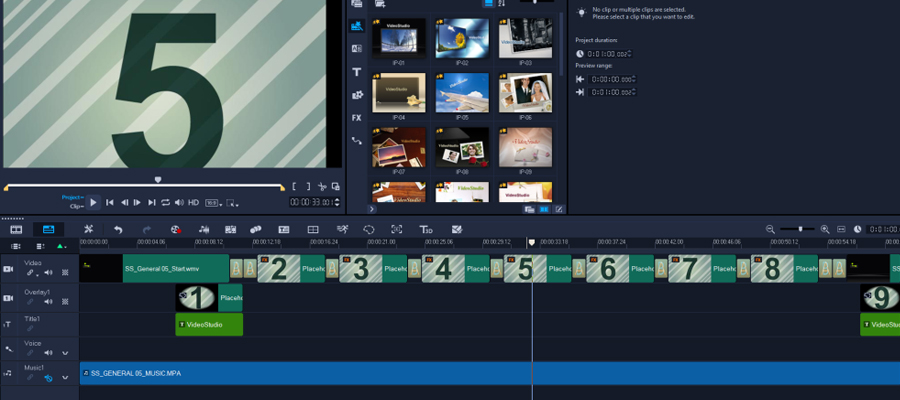This screenshot has height=400, width=900.
Task: Click the Undo arrow in timeline toolbar
Action: coord(118,230)
